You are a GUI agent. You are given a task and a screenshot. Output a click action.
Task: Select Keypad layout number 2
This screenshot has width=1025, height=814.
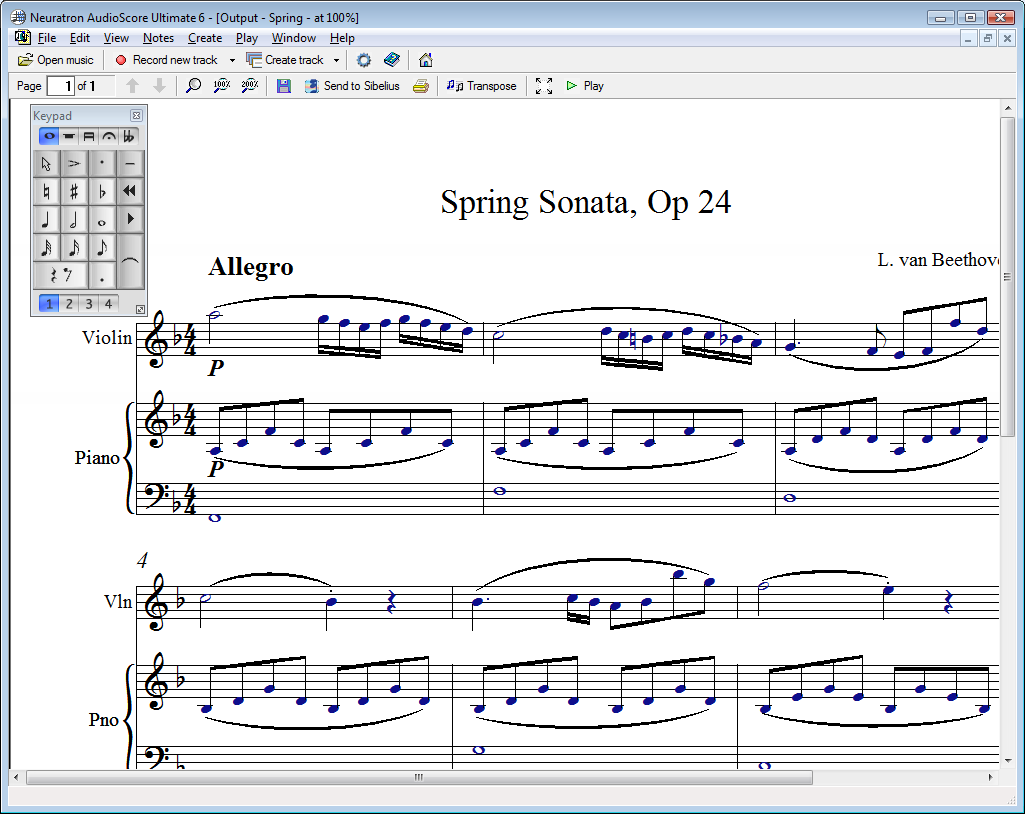coord(69,303)
